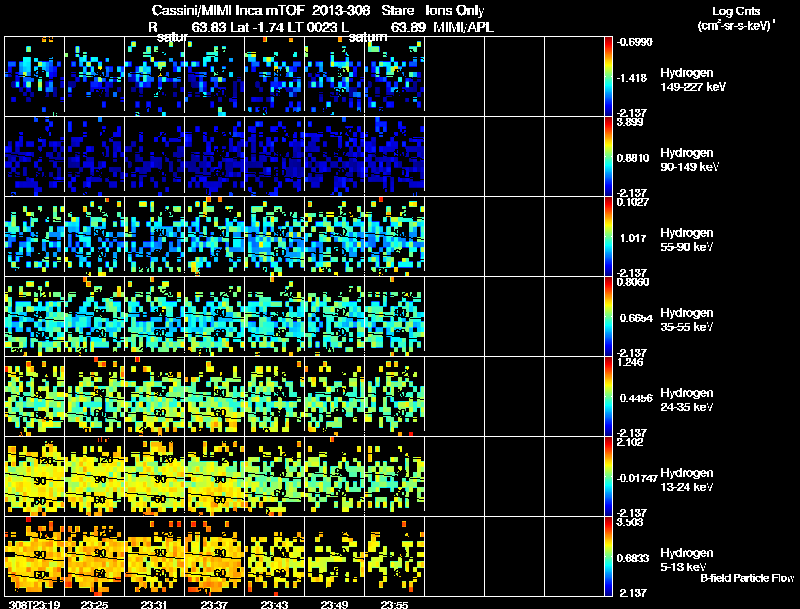800x609 pixels.
Task: Click the Hydrogen 149-227 keV color bar
Action: (x=608, y=77)
